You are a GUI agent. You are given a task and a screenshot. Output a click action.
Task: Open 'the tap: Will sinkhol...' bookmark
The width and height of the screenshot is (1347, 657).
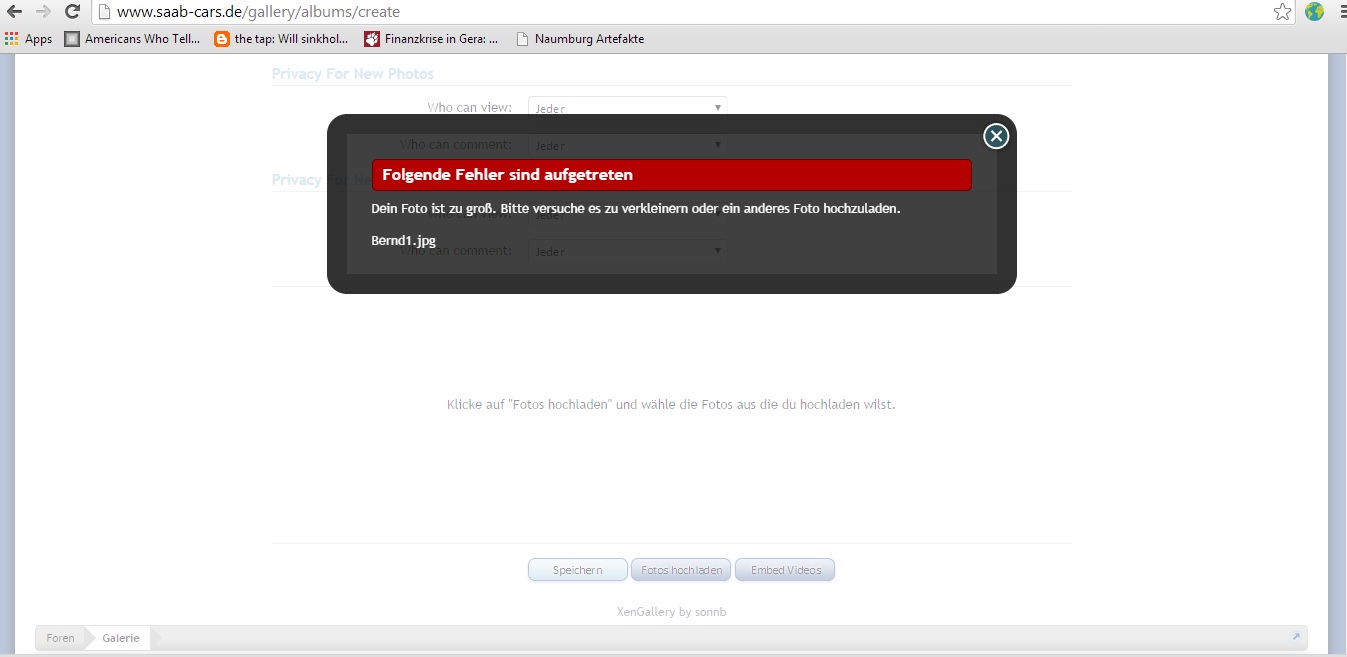(282, 39)
